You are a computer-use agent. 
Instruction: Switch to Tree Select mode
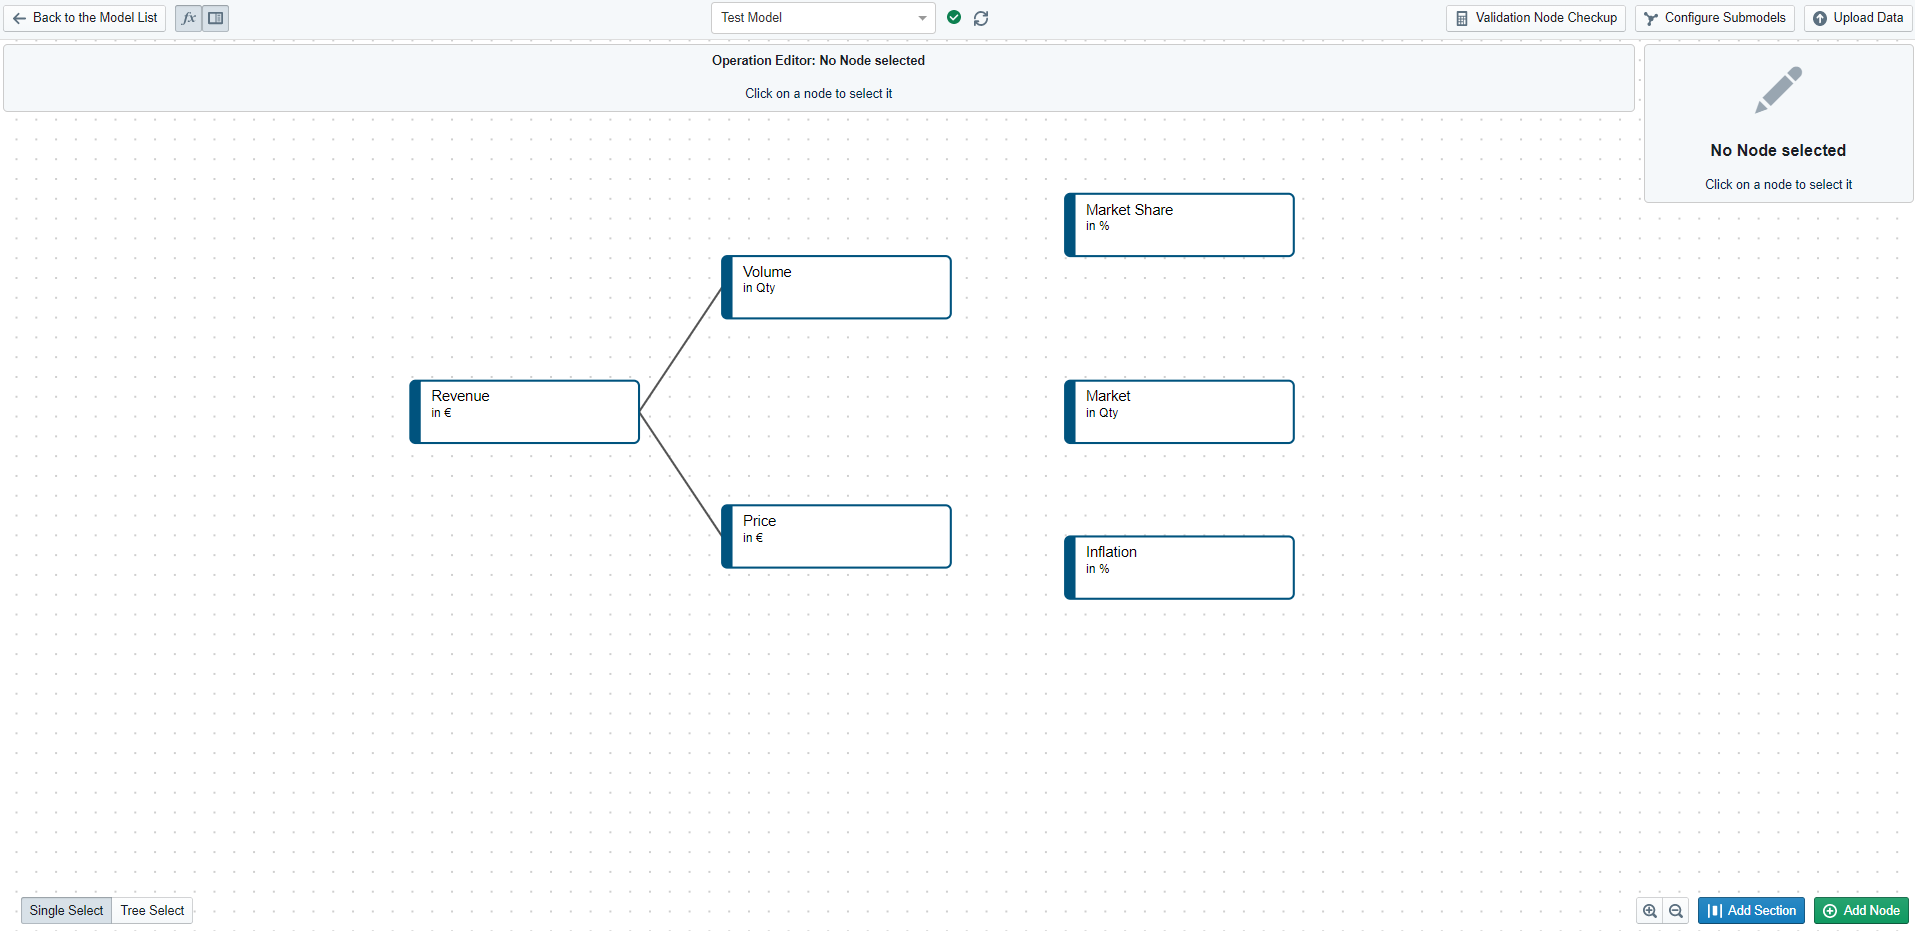[152, 910]
